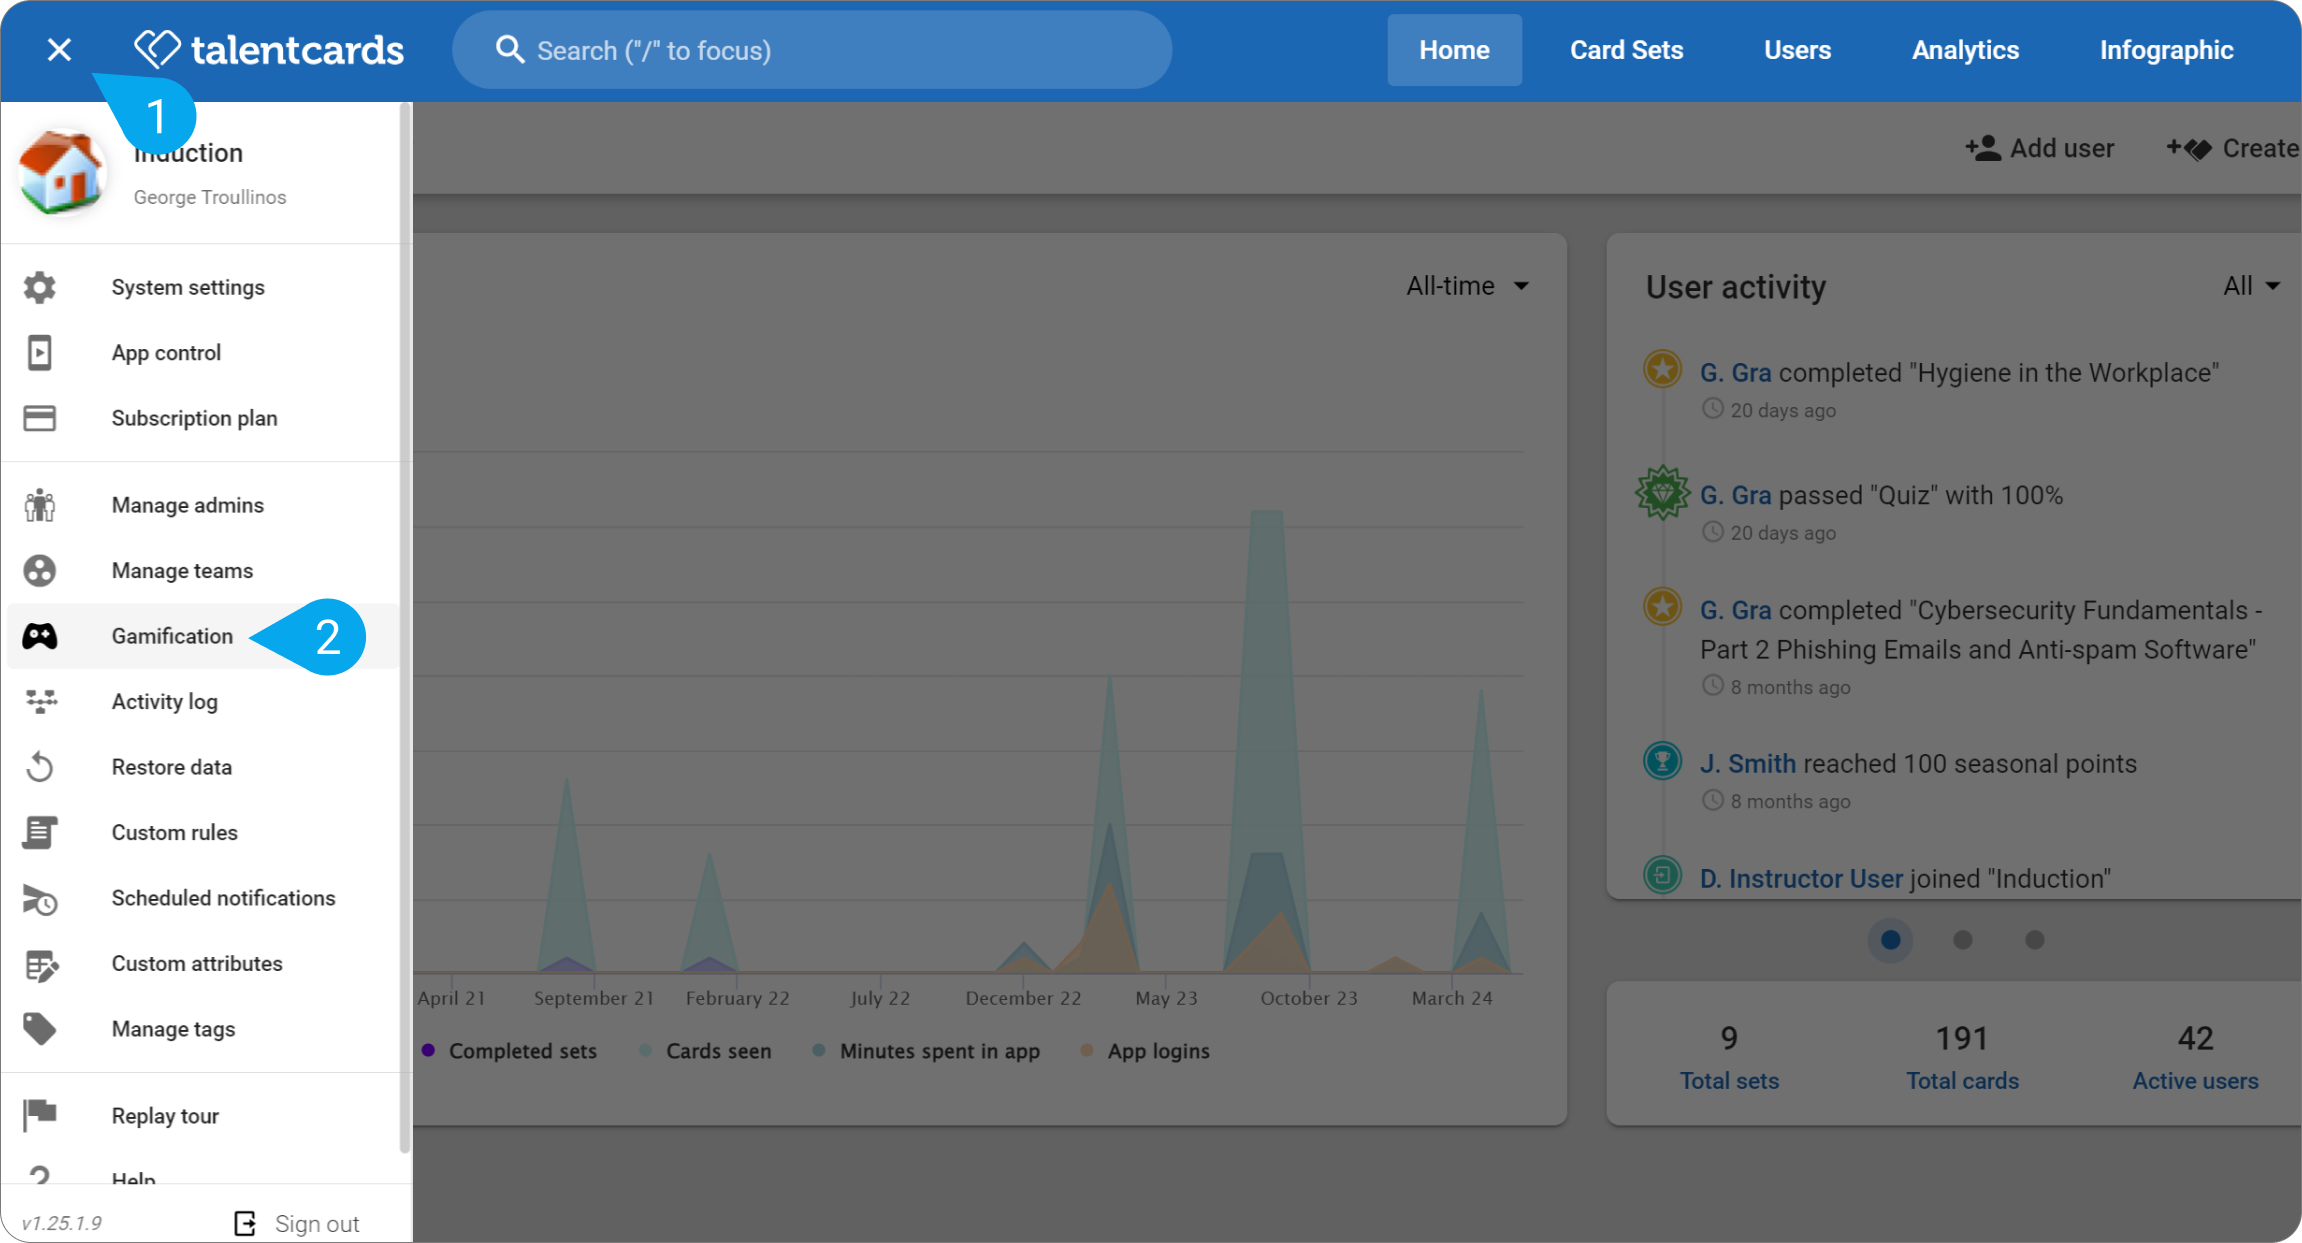Open the User activity All filter dropdown
Screen dimensions: 2302x1243
2251,286
